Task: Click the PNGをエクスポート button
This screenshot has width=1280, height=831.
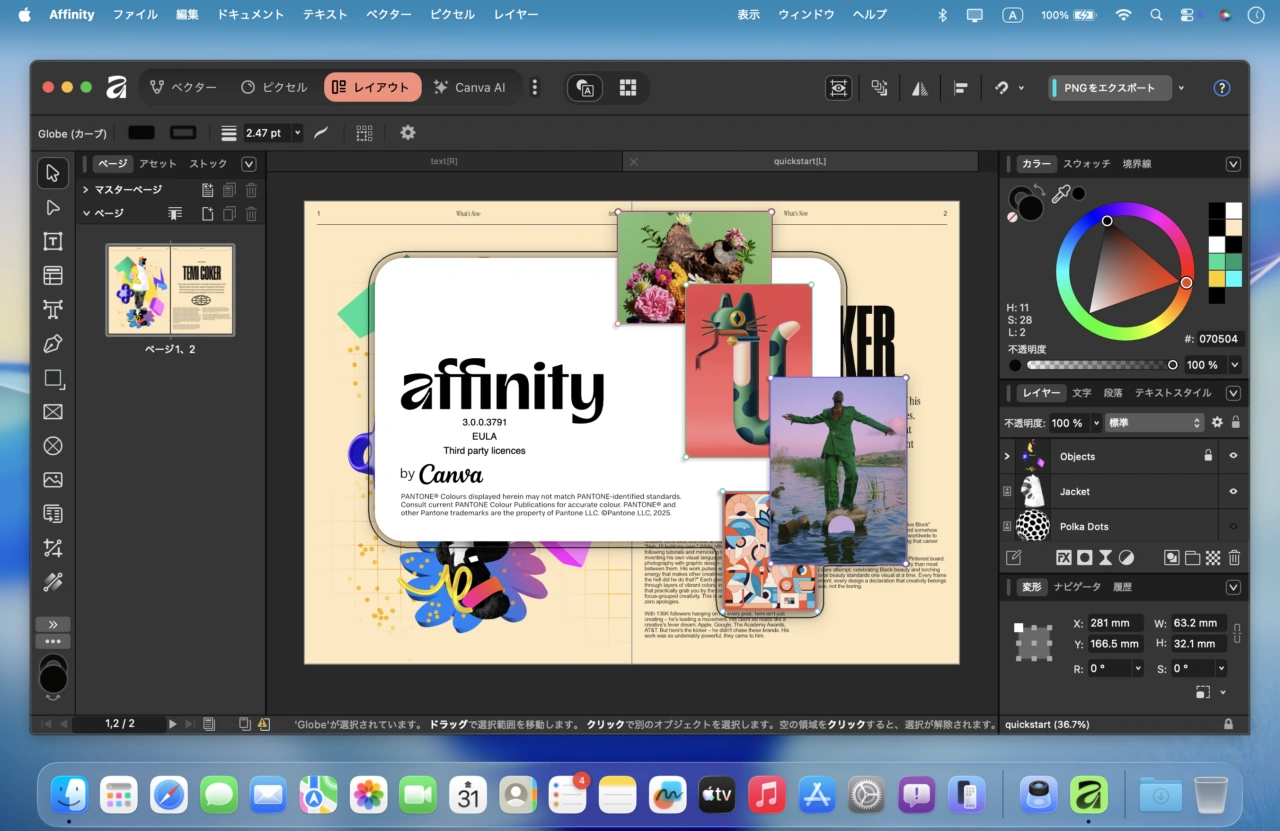Action: [x=1110, y=88]
